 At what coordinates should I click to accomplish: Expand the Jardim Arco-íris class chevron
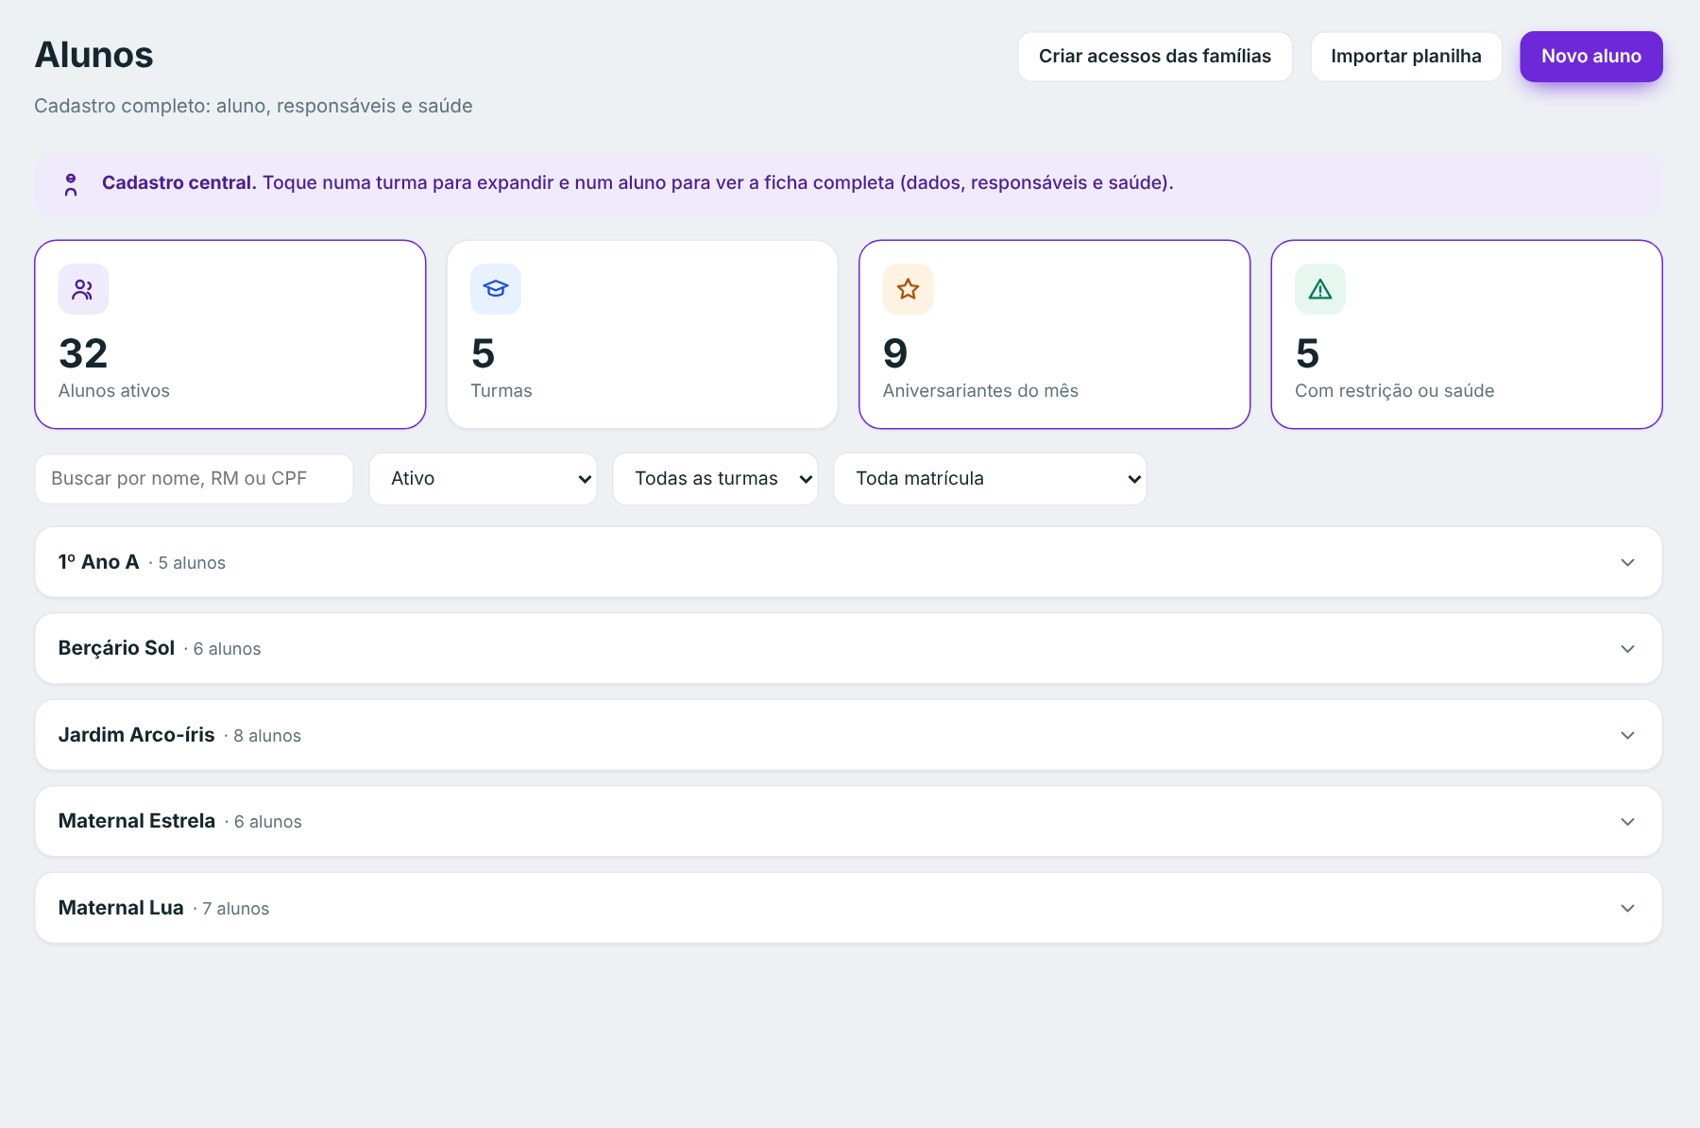1627,735
